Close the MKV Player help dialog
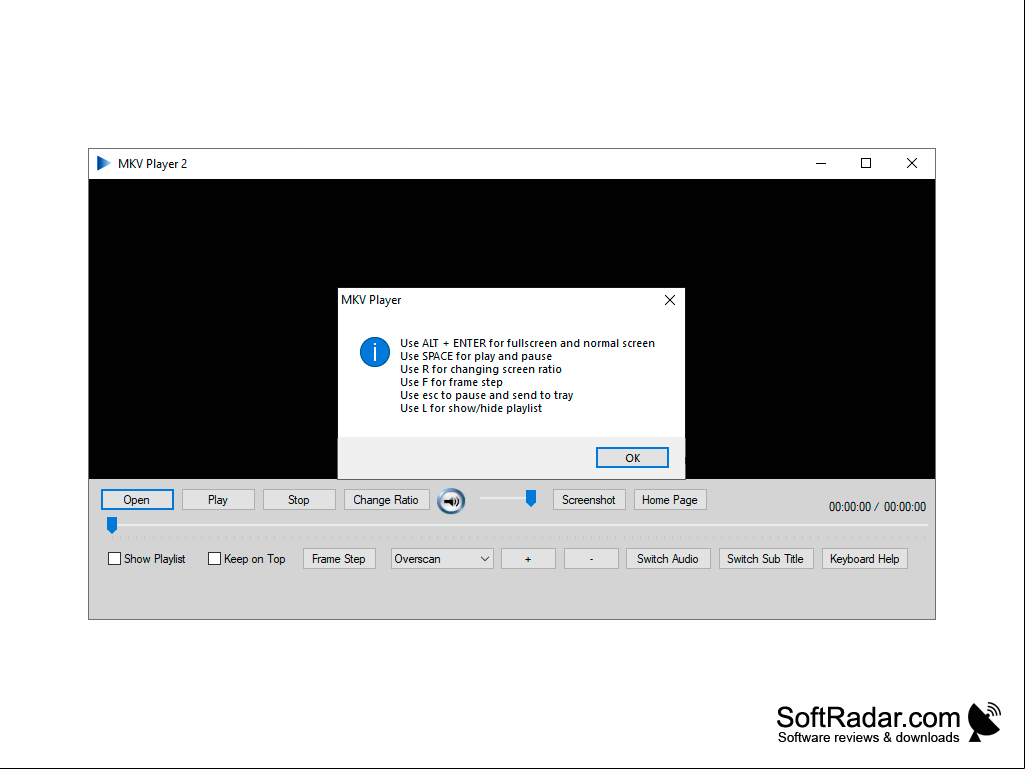The width and height of the screenshot is (1025, 769). (x=670, y=300)
